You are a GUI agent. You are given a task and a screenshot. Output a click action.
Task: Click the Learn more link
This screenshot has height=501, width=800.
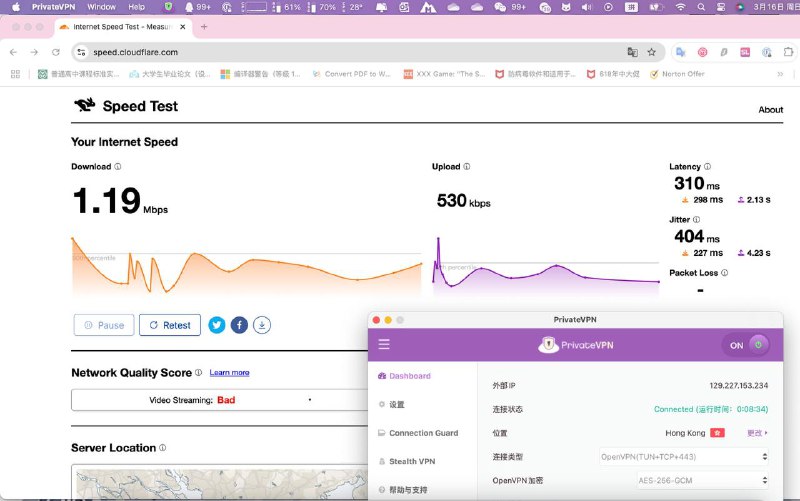click(x=229, y=373)
